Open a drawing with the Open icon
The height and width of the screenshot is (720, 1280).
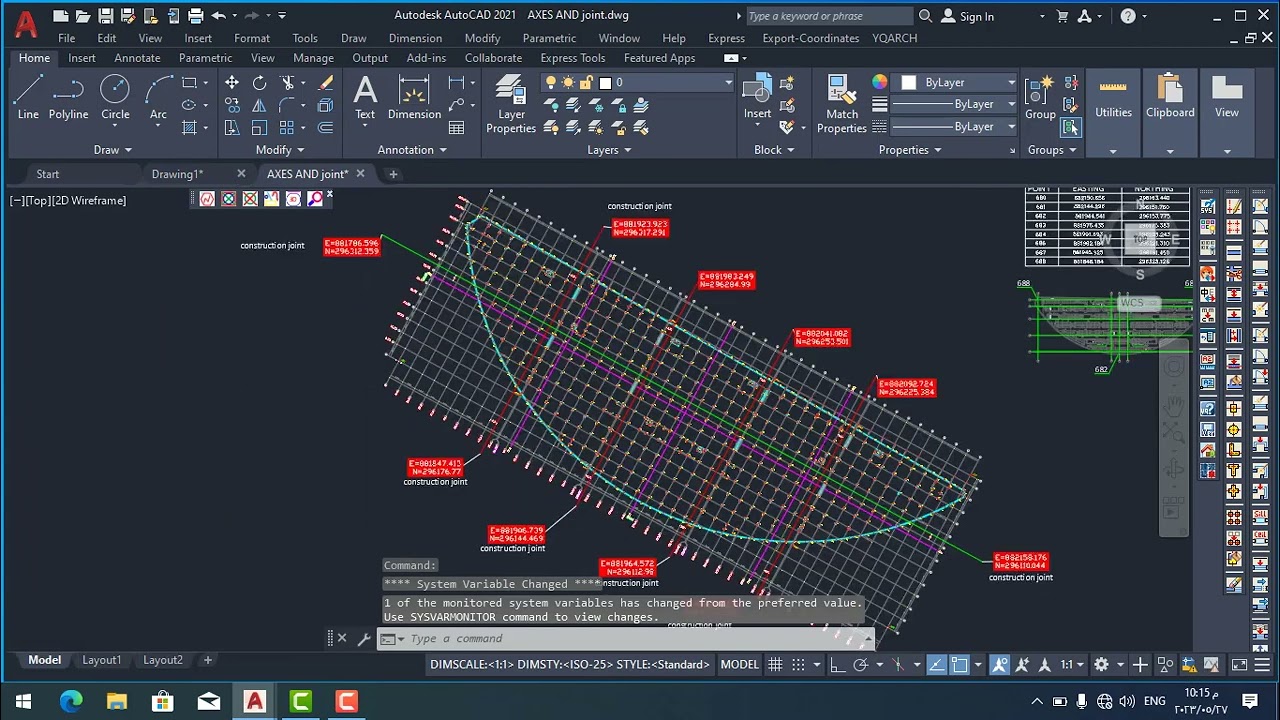click(x=83, y=16)
